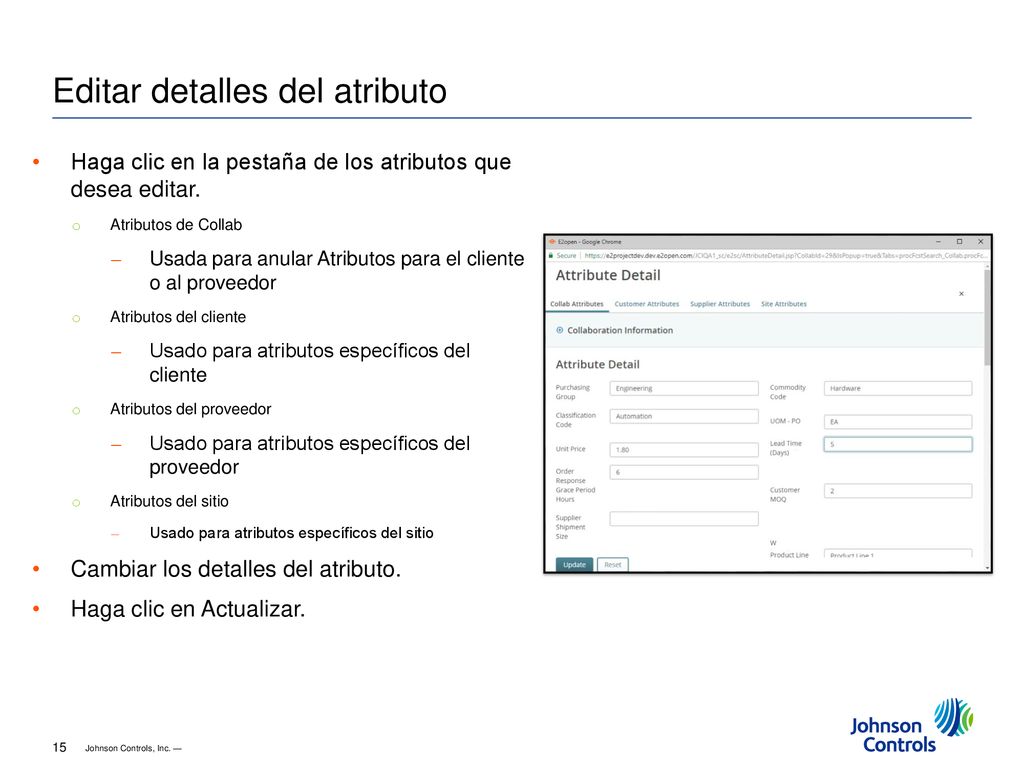
Task: Click the text 'Atributos del proveedor'
Action: point(190,409)
